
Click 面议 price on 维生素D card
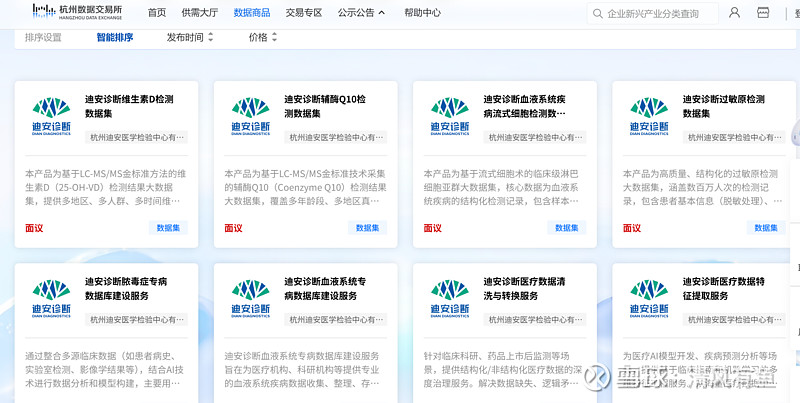[34, 228]
